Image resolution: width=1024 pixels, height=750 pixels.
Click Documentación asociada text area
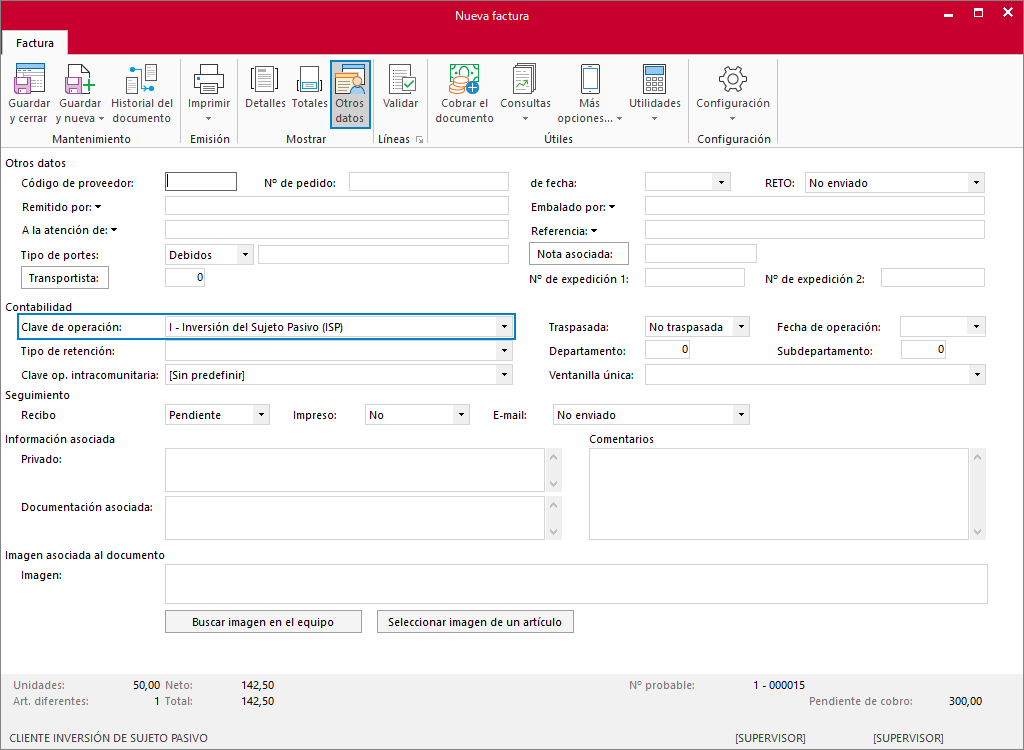(x=355, y=518)
